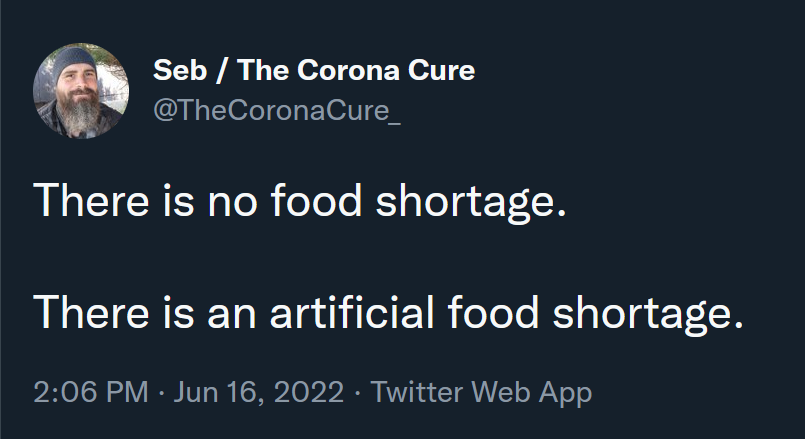
Task: Click the word "artificial" in the tweet
Action: 352,312
